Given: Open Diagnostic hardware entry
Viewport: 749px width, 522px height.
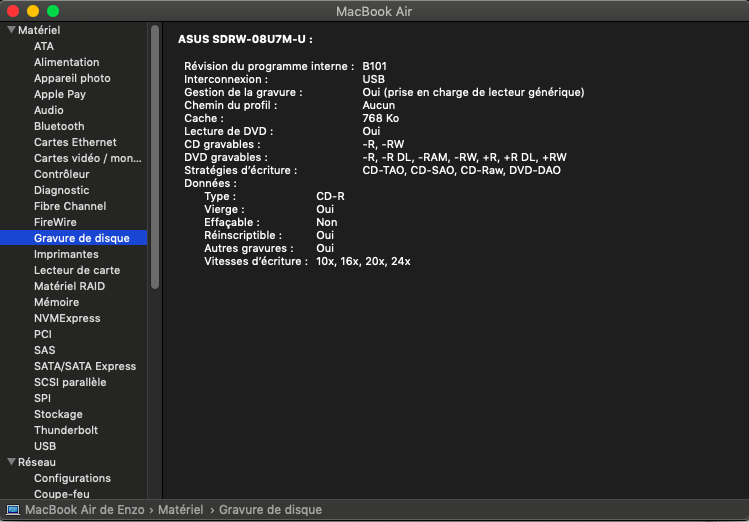Looking at the screenshot, I should pyautogui.click(x=62, y=190).
